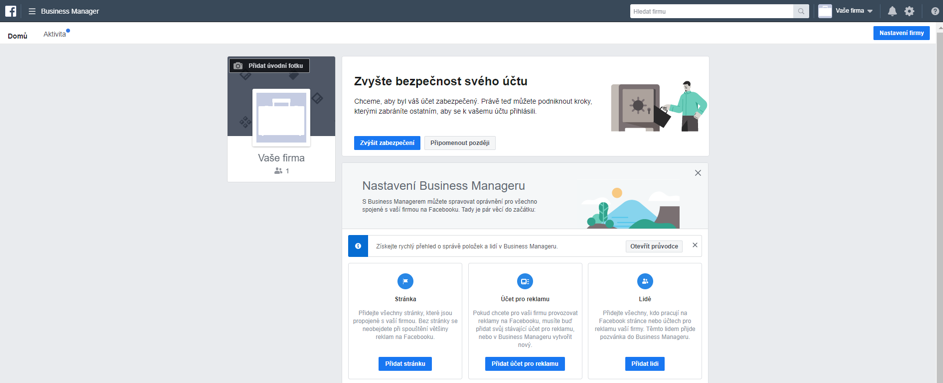The height and width of the screenshot is (383, 943).
Task: Click the Zvyšte bezpečnost svého účtu heading
Action: click(441, 81)
